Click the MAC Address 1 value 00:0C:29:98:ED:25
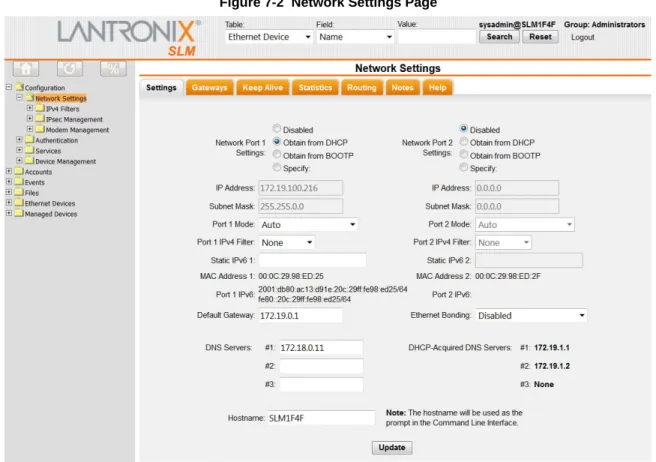This screenshot has height=462, width=656. [x=291, y=276]
